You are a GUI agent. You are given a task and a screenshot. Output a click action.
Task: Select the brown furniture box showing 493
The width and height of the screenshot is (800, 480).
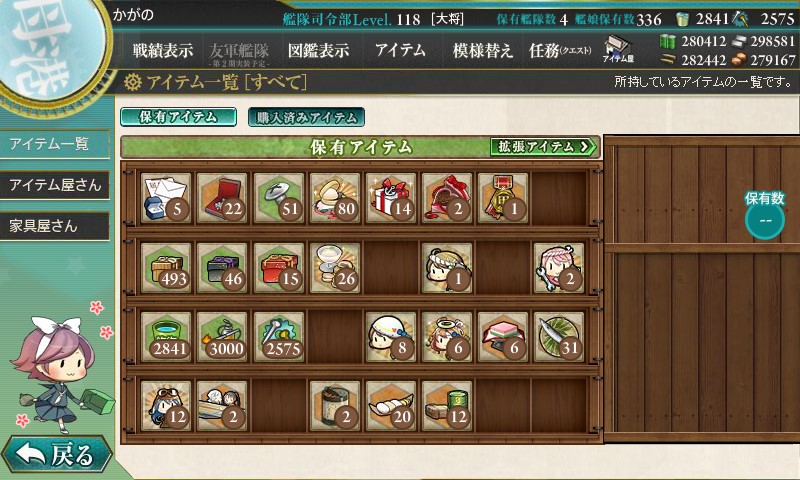coord(165,268)
